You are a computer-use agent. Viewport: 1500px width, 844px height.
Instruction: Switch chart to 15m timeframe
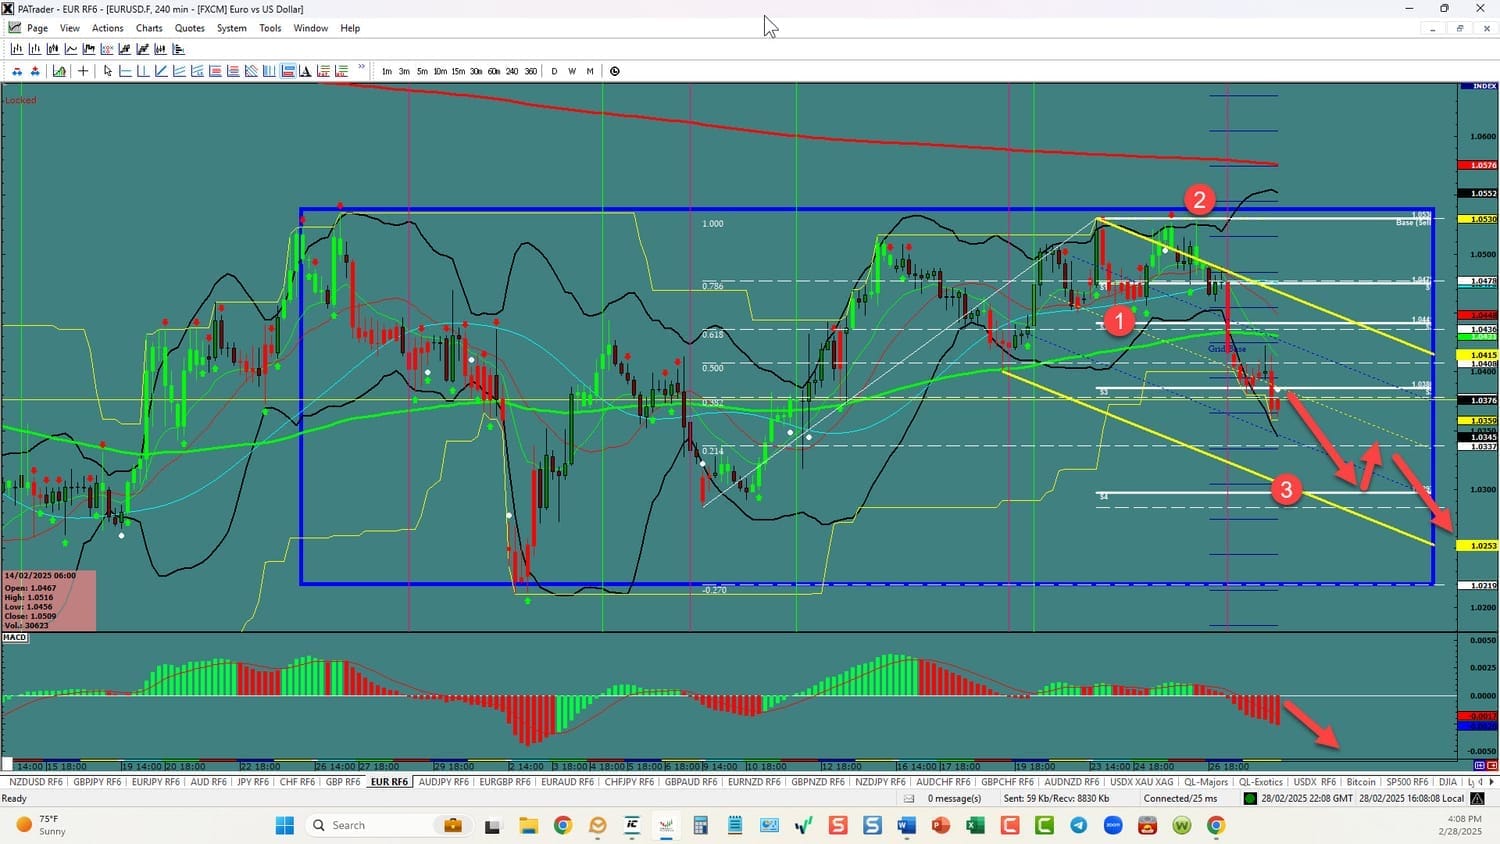point(458,71)
